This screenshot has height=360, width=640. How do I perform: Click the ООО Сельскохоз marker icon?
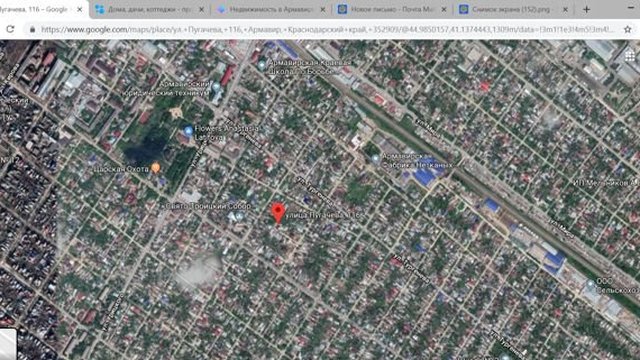[x=590, y=283]
